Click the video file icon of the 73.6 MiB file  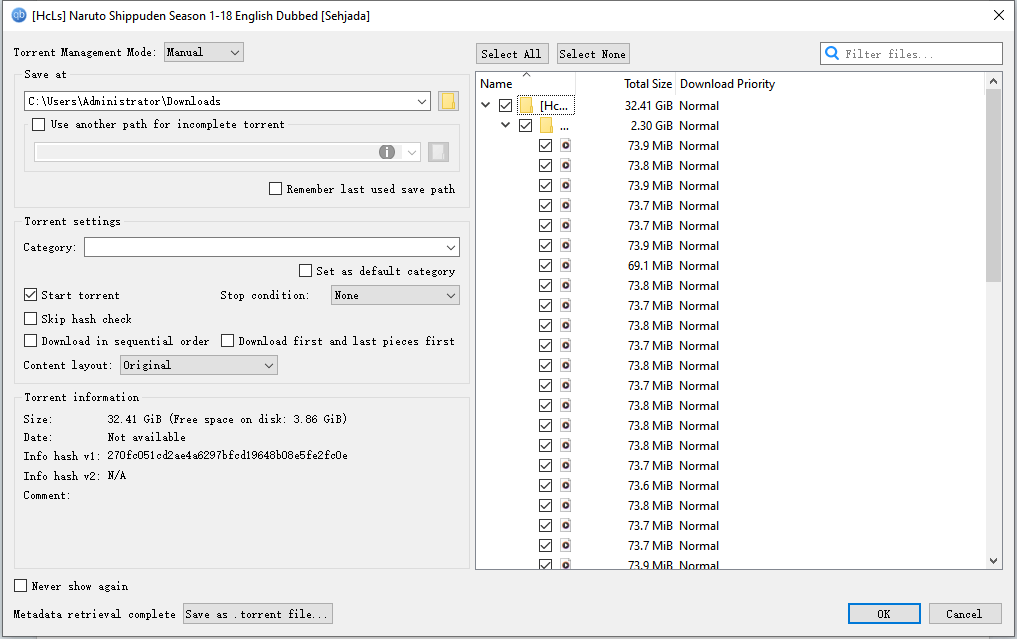(x=565, y=486)
